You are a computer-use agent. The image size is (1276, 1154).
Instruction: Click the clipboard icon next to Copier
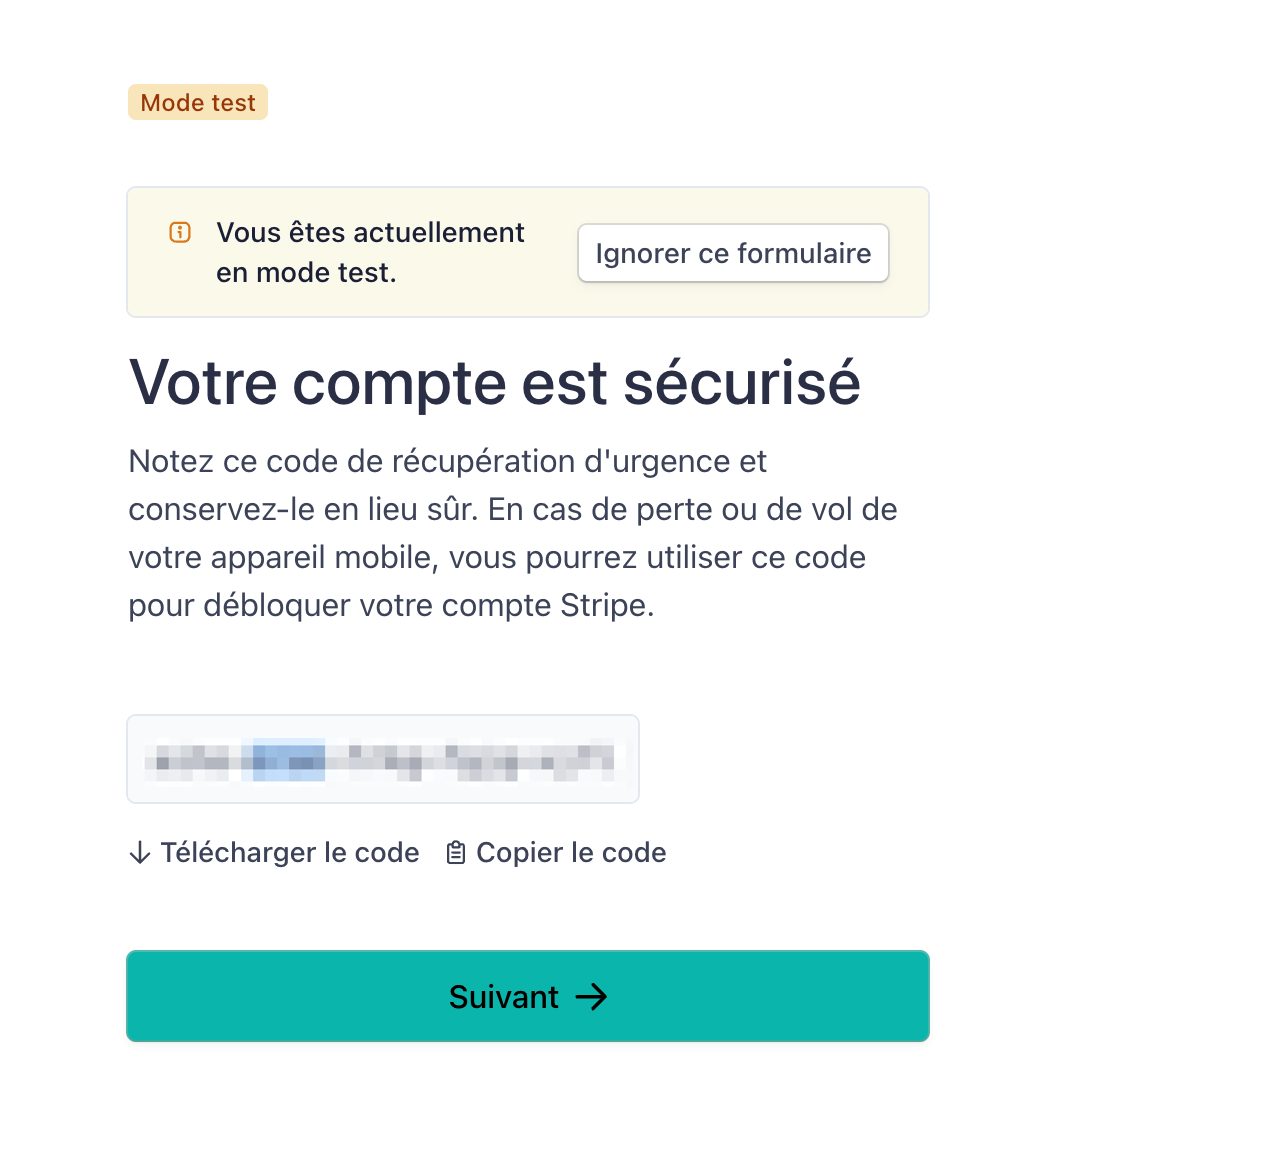(x=456, y=853)
